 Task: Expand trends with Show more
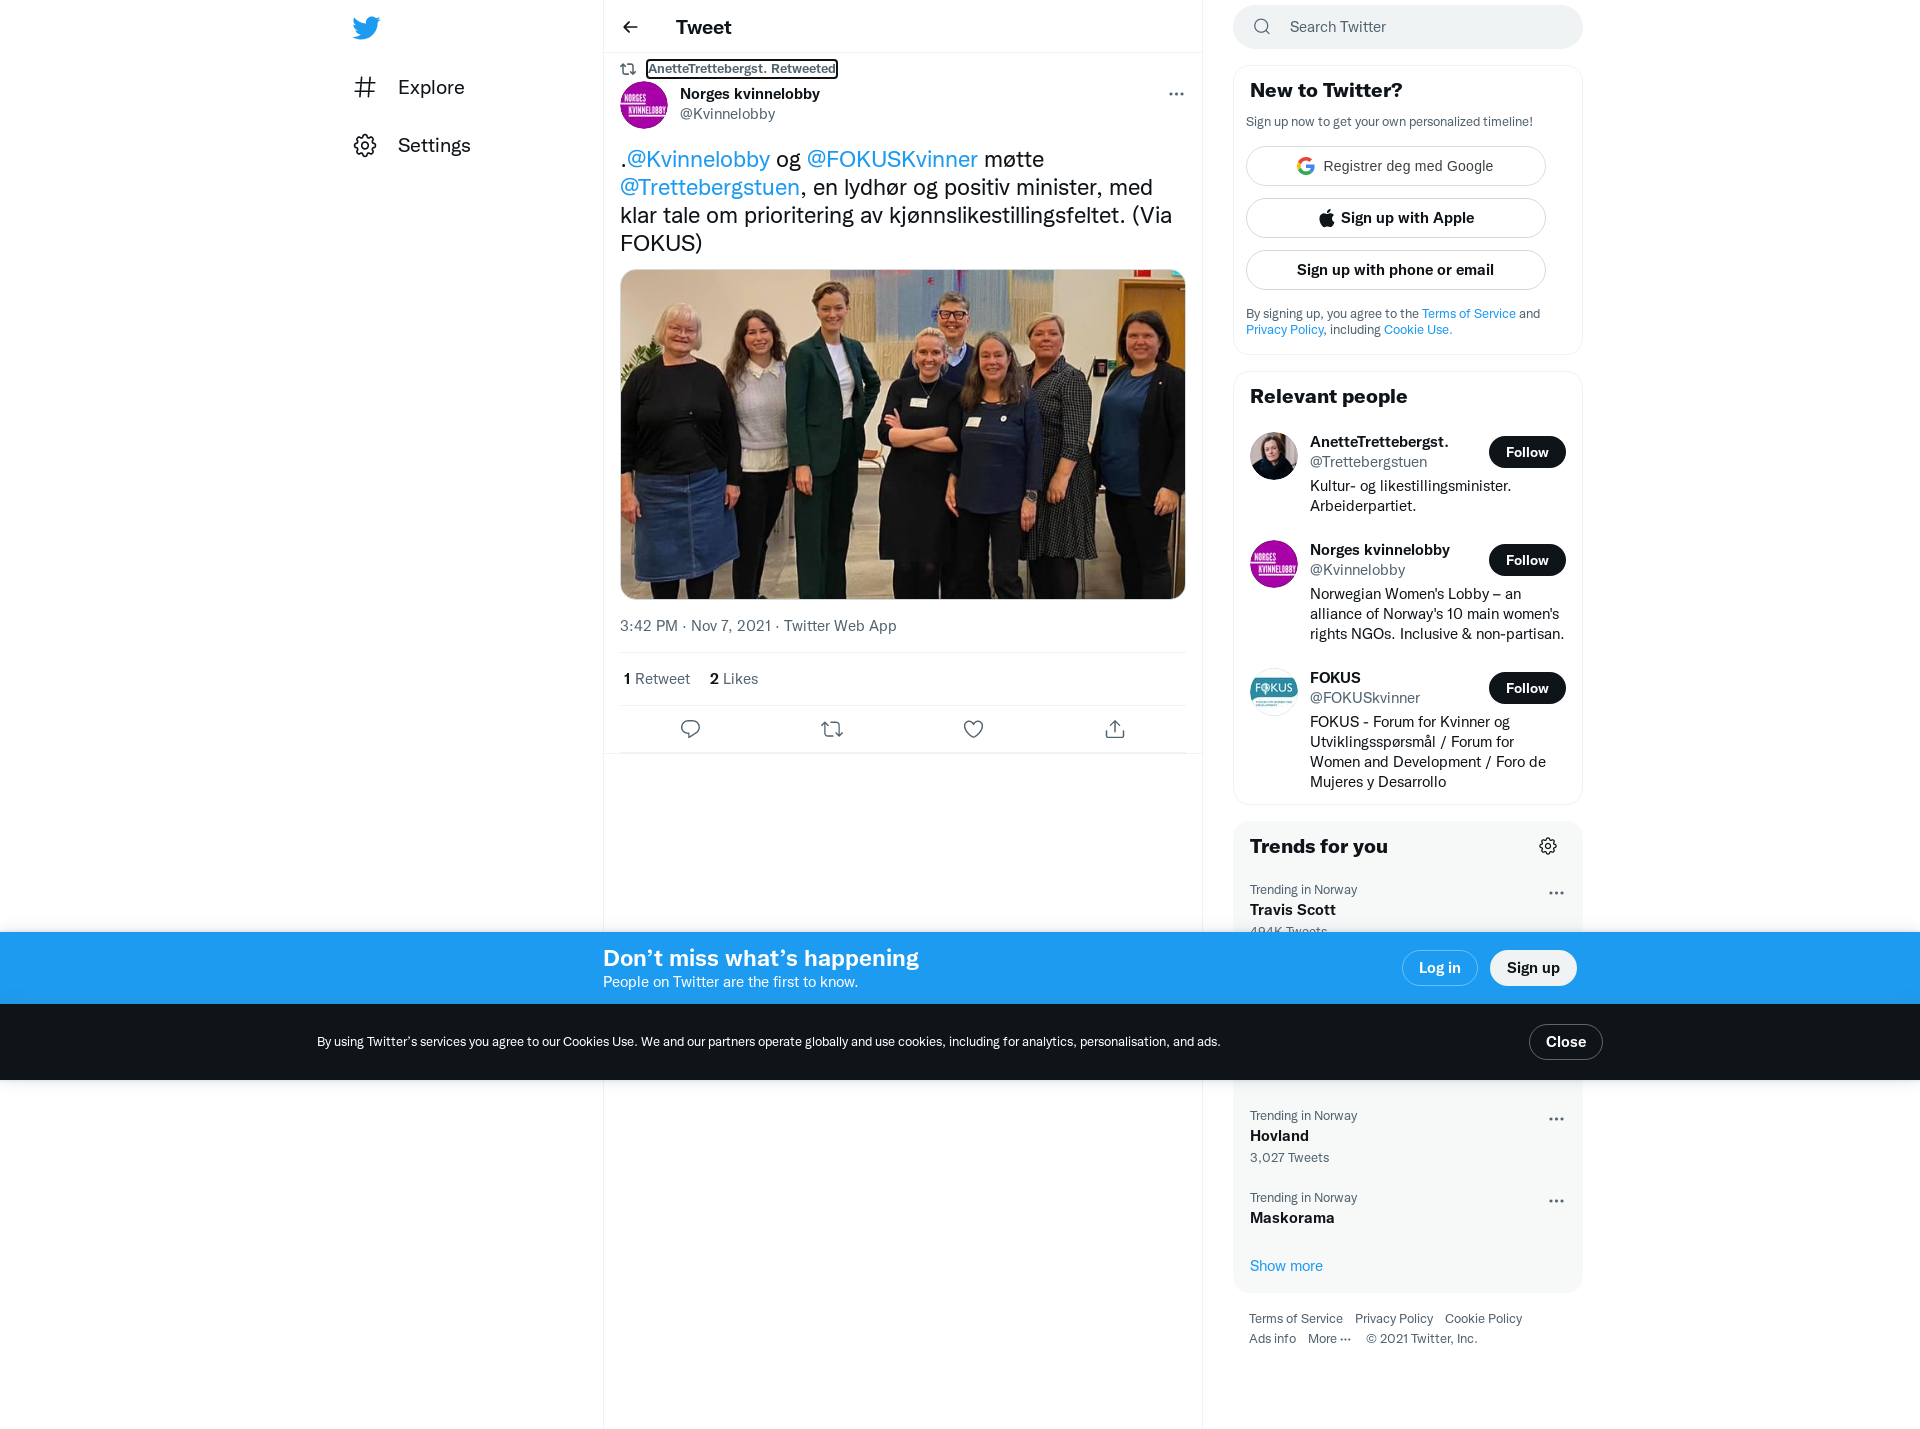pos(1286,1266)
